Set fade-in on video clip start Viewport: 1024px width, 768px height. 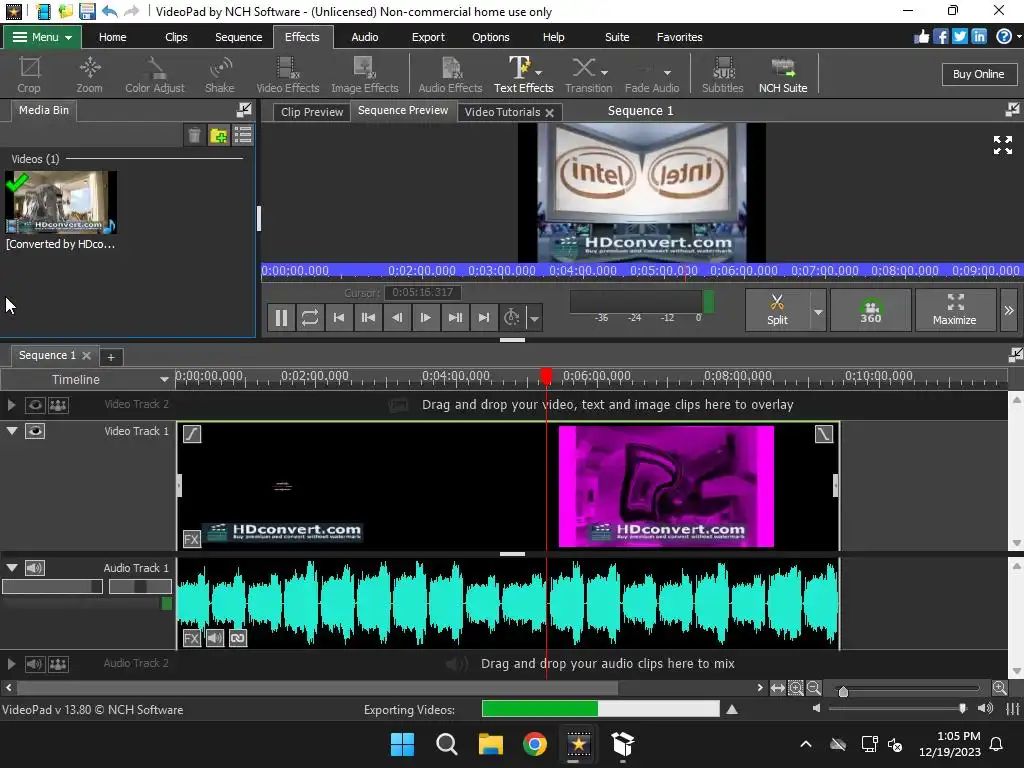192,434
